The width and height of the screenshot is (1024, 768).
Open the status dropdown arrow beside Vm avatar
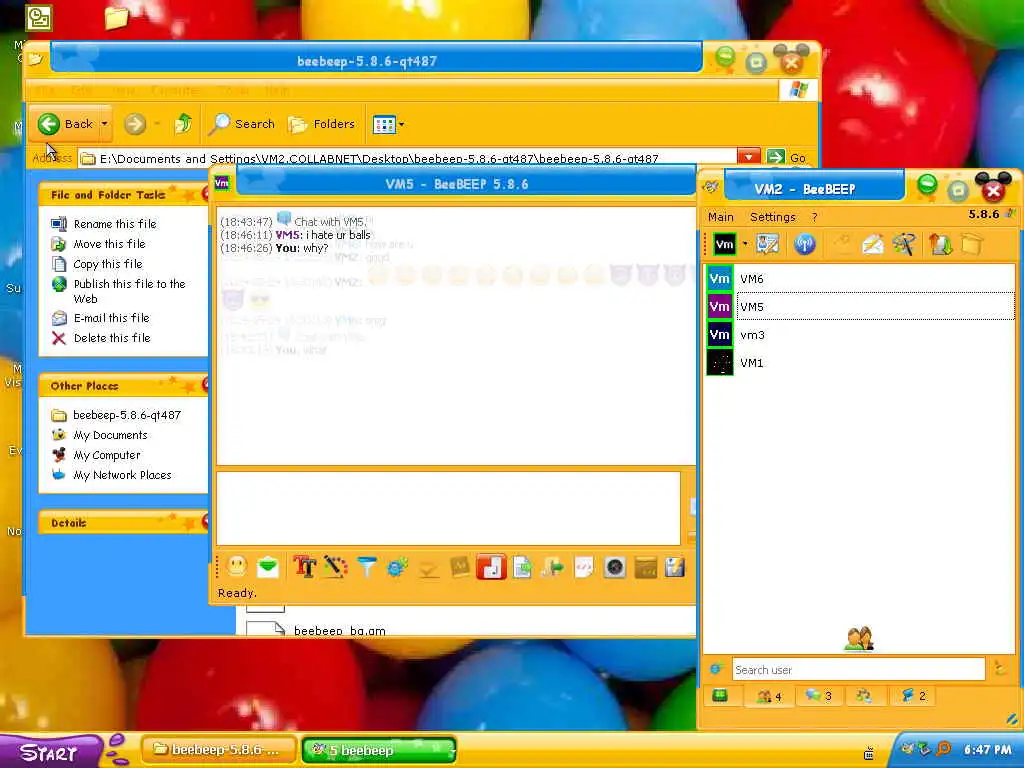745,244
